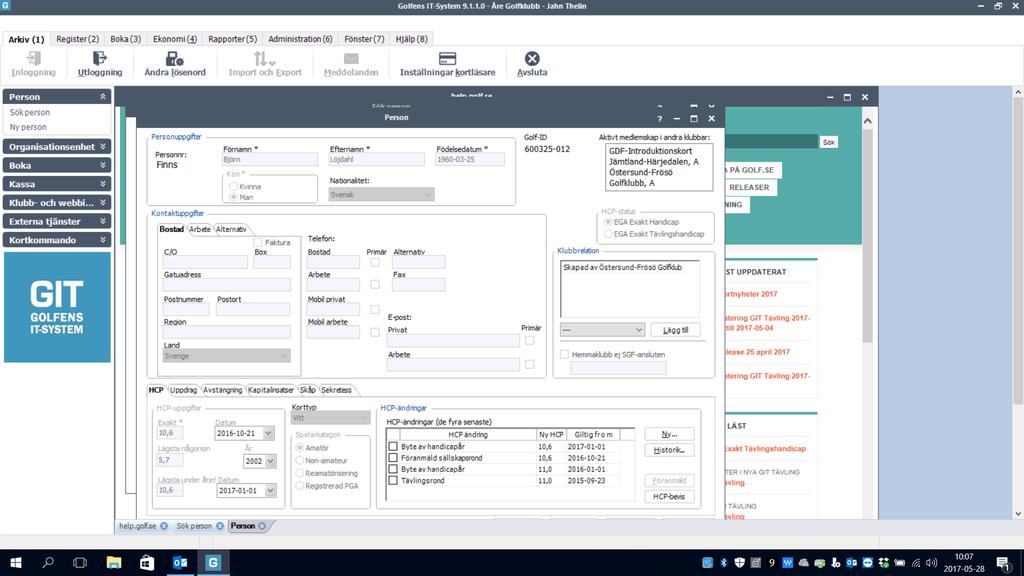
Task: Collapse the Person sidebar section
Action: (x=103, y=97)
